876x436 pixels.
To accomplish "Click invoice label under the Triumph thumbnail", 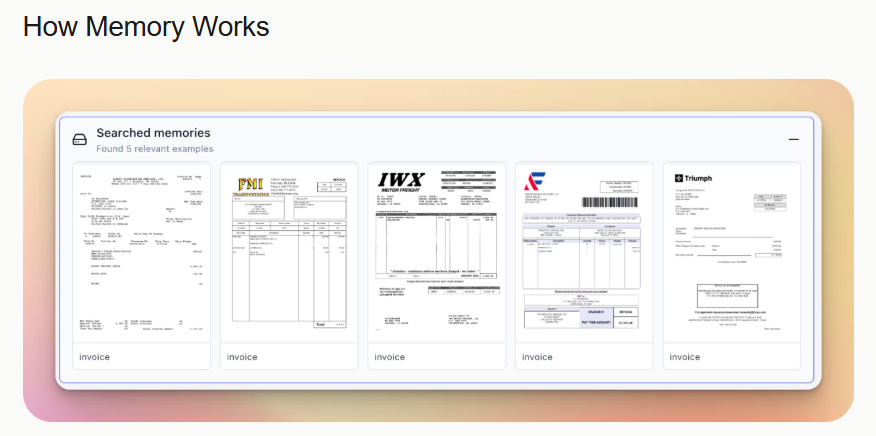I will point(685,357).
